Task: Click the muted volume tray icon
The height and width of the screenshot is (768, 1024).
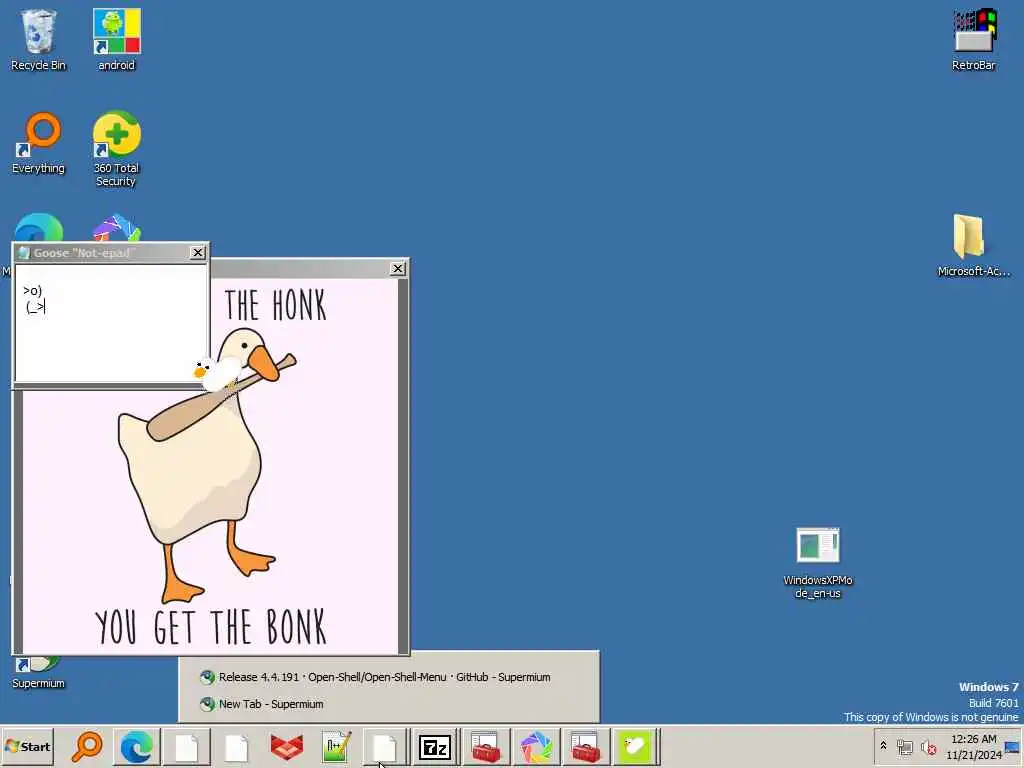Action: 928,747
